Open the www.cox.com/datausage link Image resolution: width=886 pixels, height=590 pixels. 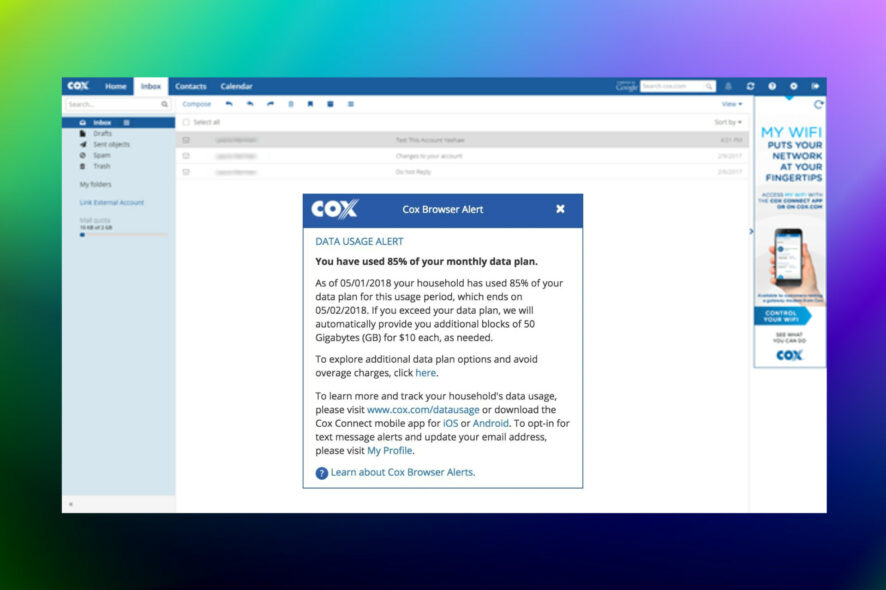point(423,410)
